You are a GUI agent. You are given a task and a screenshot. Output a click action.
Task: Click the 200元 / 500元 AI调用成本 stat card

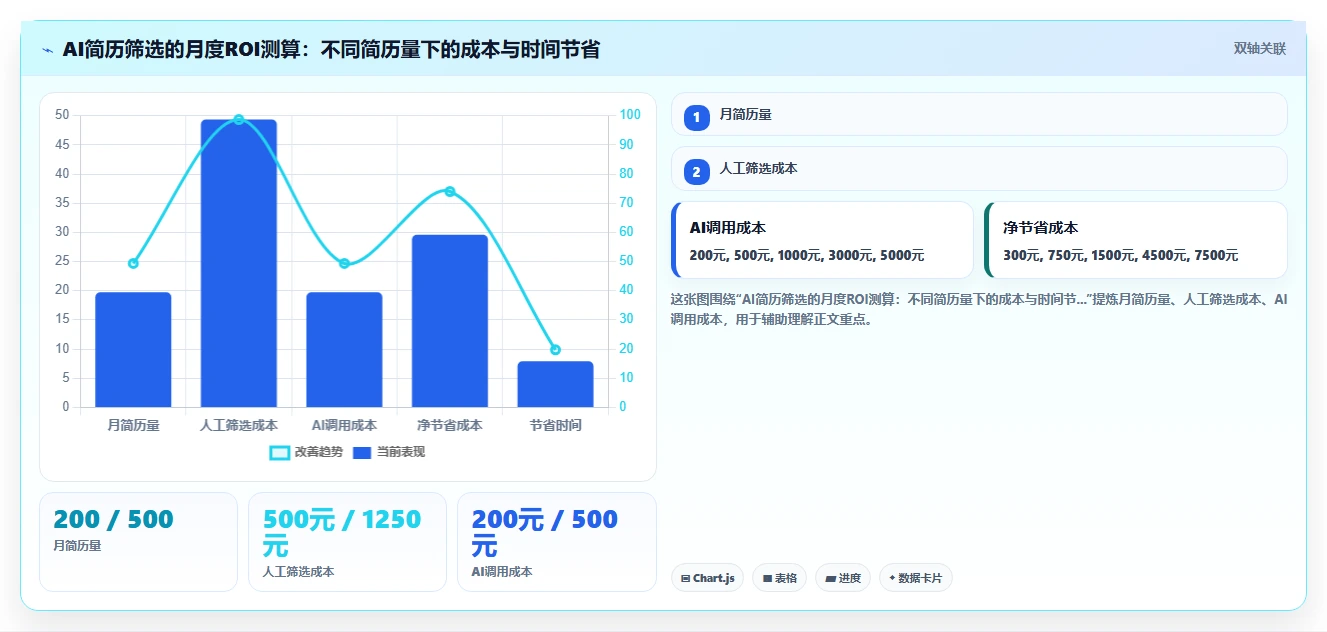point(556,541)
